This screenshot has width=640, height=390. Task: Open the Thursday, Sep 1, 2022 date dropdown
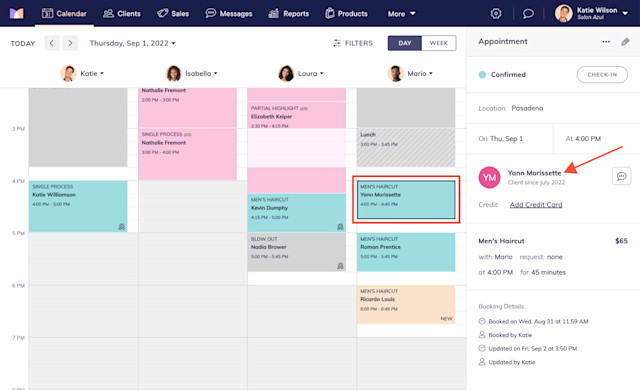point(133,43)
